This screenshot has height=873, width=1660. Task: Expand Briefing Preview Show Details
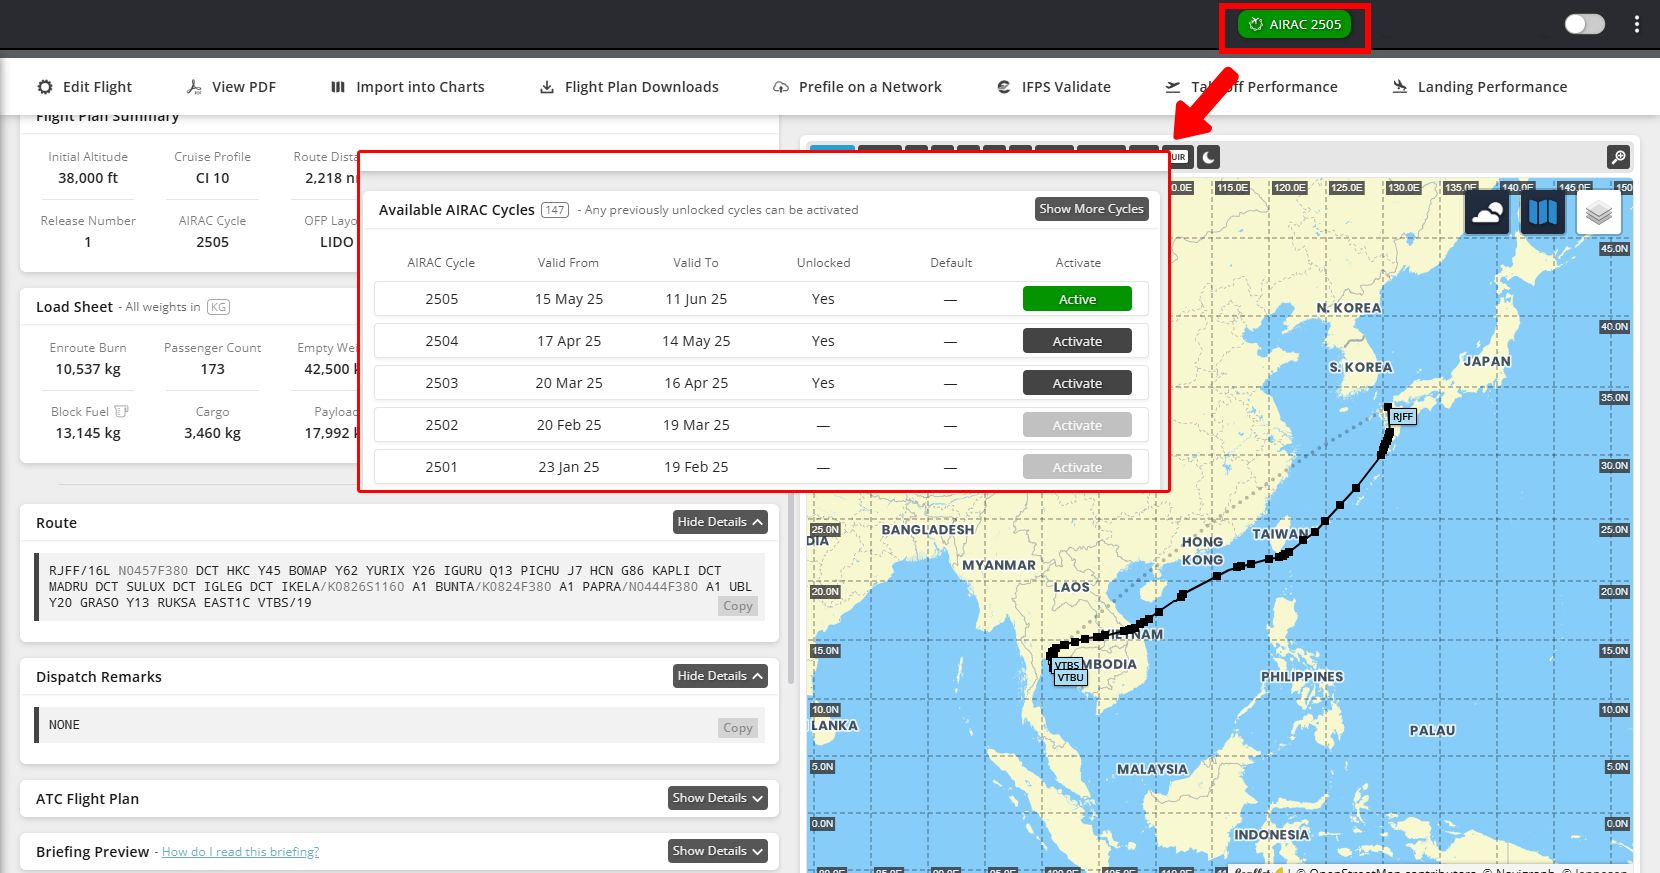pyautogui.click(x=718, y=851)
